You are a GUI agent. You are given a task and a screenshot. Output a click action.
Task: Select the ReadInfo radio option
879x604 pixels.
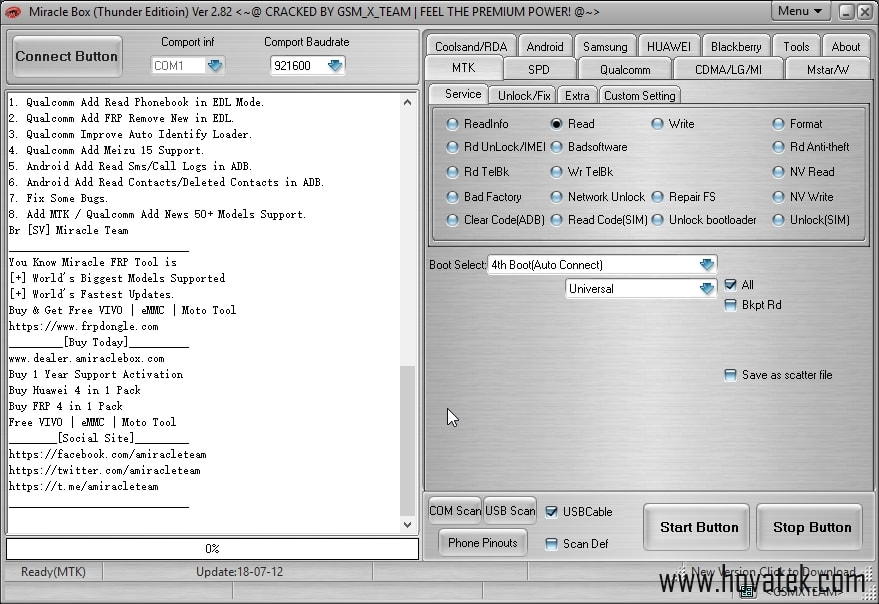pos(477,124)
